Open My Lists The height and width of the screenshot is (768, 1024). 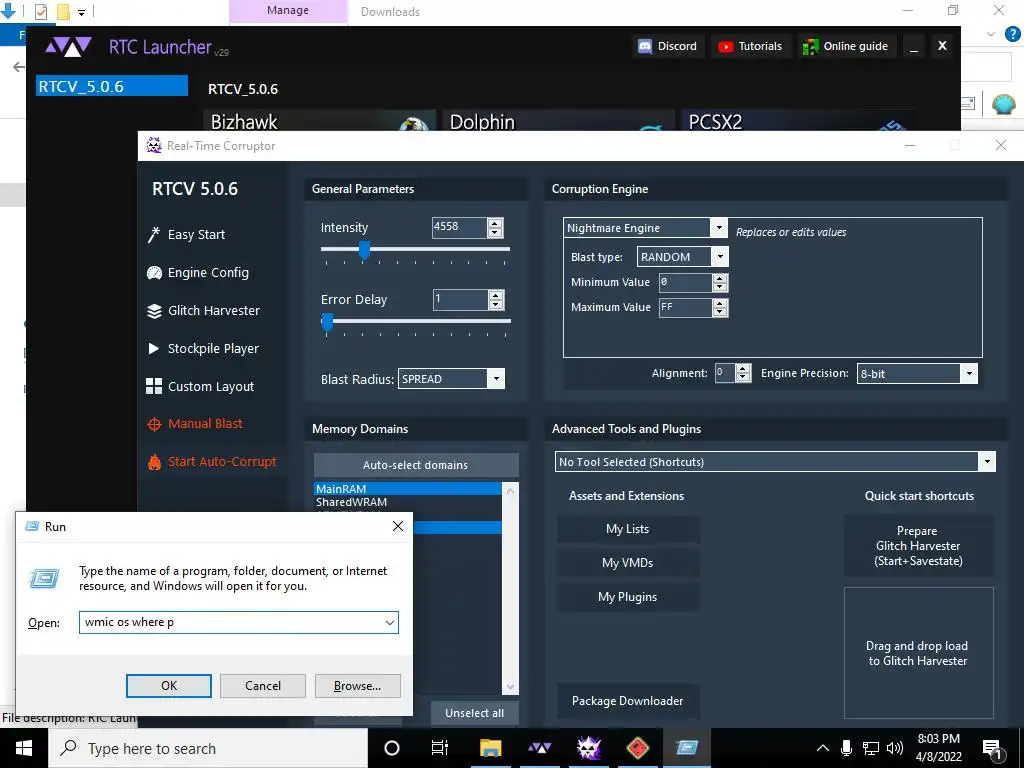pos(628,529)
